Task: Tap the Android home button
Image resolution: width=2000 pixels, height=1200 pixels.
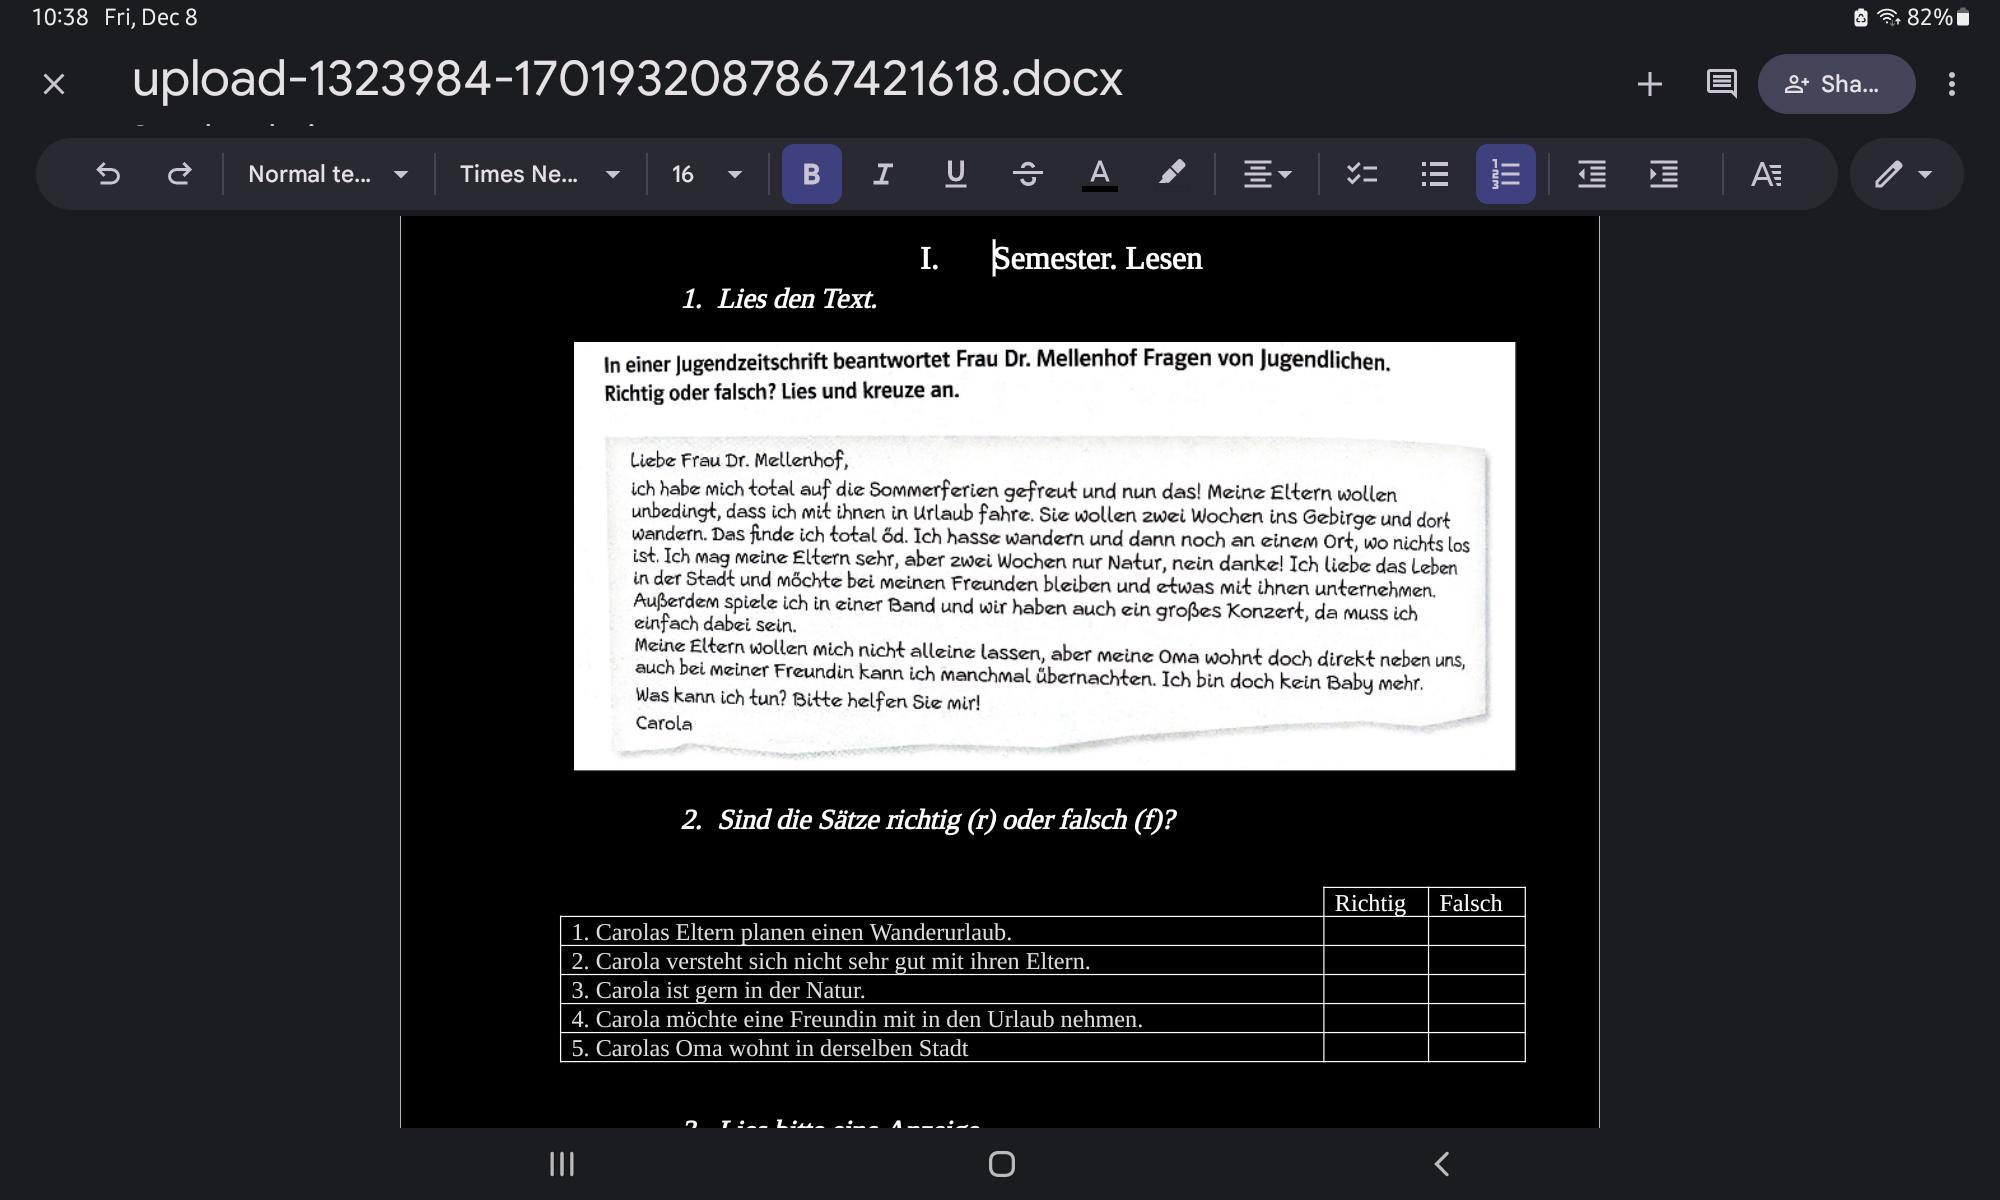Action: 1001,1164
